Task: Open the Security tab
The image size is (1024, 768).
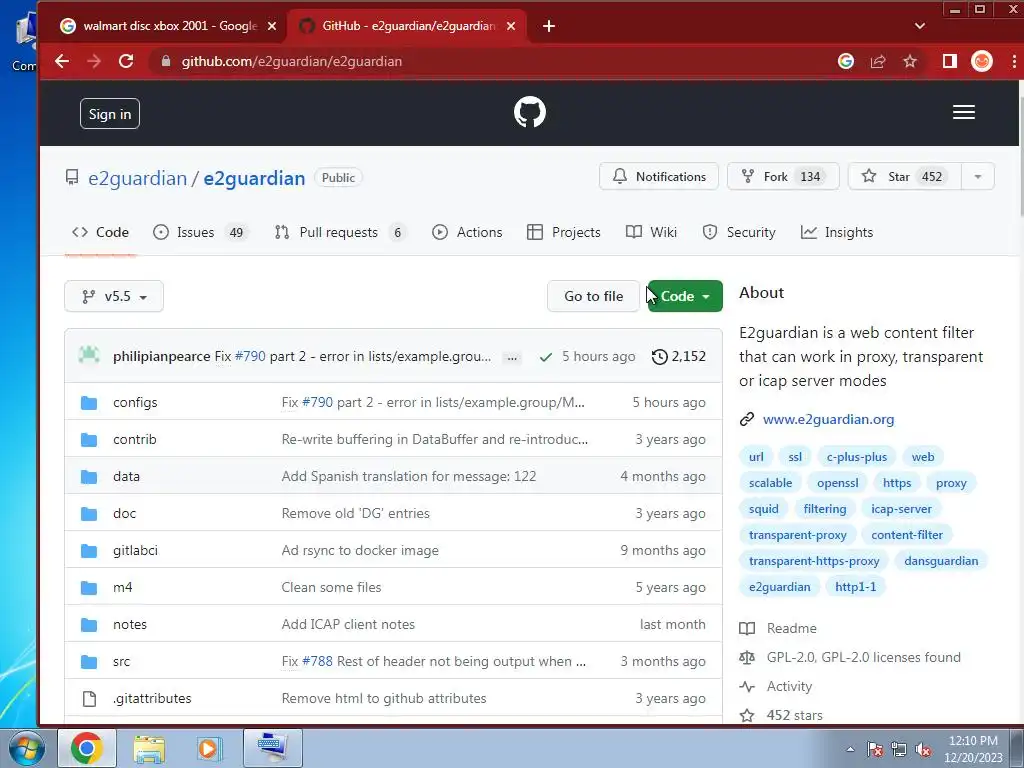Action: click(739, 232)
